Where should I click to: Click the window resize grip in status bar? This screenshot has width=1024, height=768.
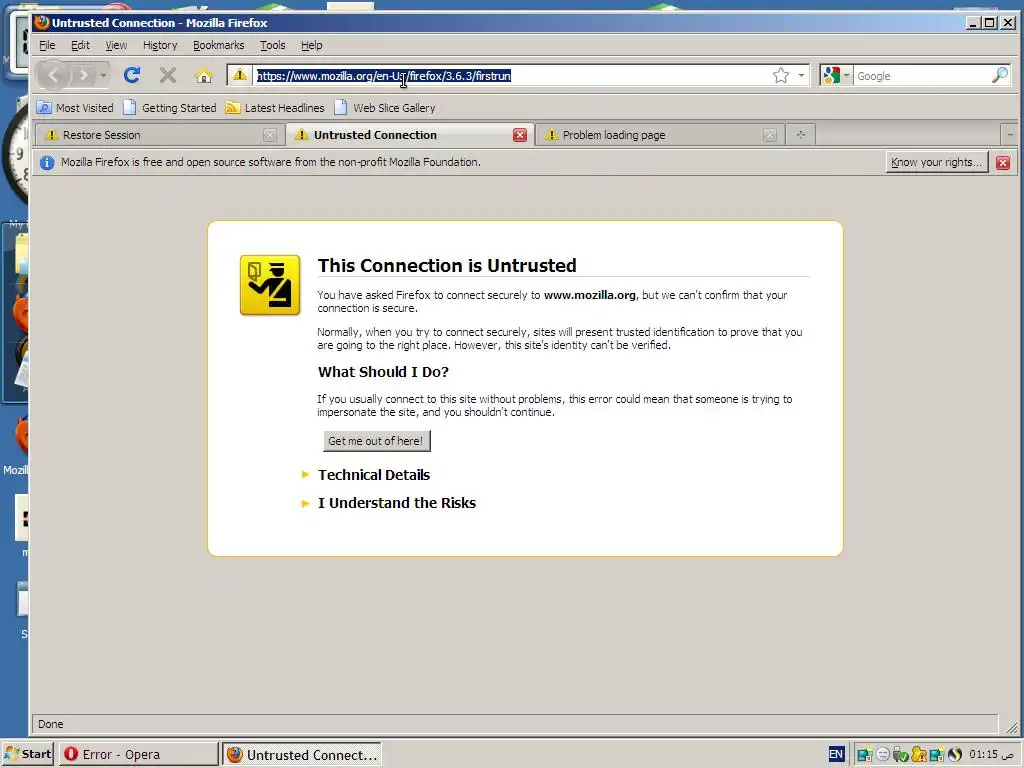click(x=1012, y=727)
